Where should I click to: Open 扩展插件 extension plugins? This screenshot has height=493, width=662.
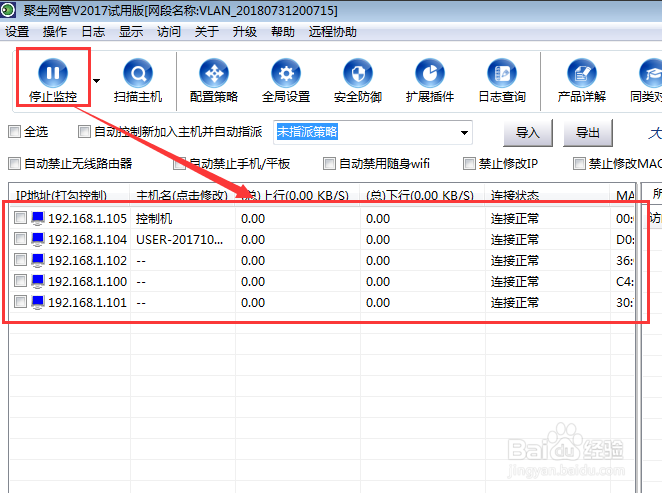pyautogui.click(x=430, y=81)
